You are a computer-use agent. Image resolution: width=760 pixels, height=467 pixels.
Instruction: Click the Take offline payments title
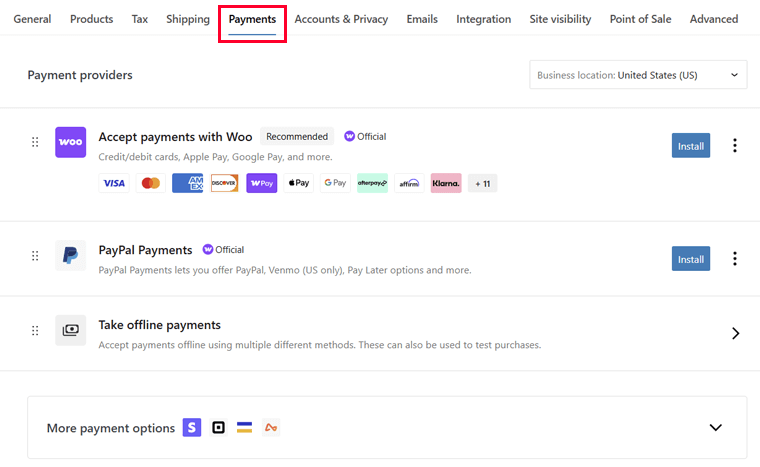(x=159, y=325)
